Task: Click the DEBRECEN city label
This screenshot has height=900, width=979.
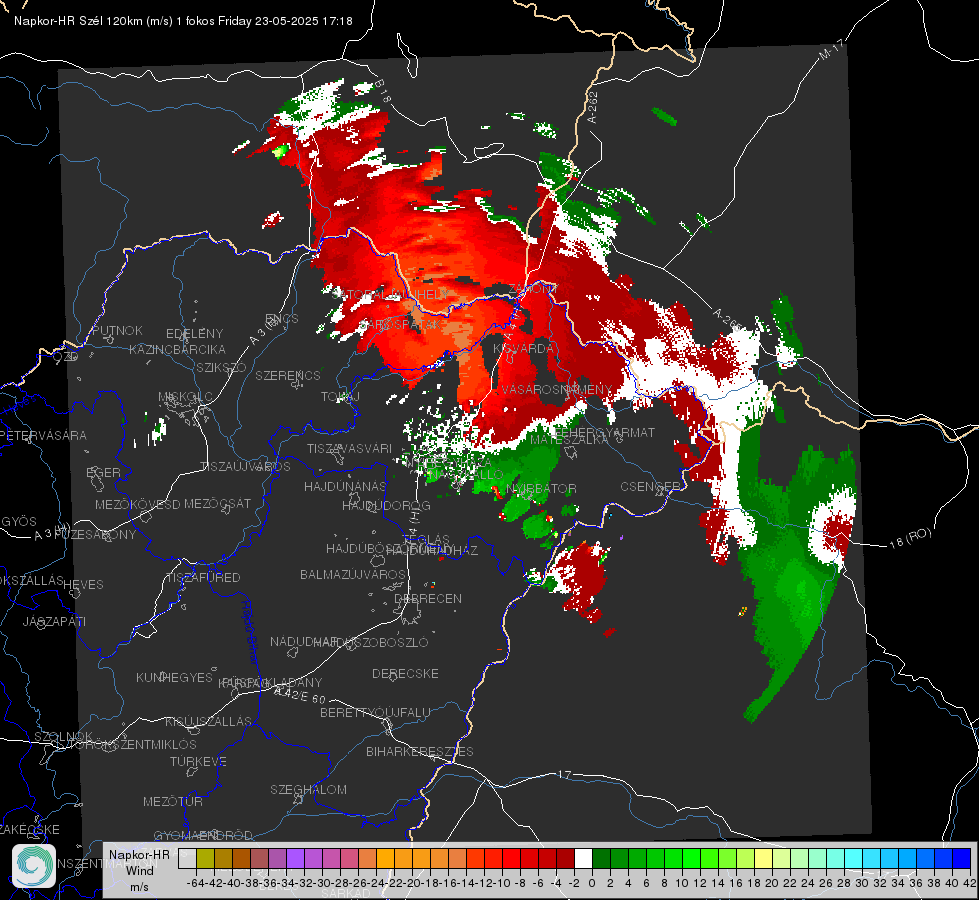Action: [428, 598]
